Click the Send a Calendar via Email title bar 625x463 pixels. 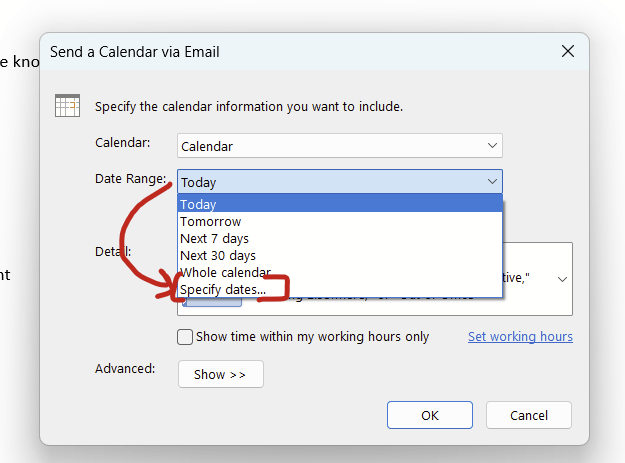(299, 52)
